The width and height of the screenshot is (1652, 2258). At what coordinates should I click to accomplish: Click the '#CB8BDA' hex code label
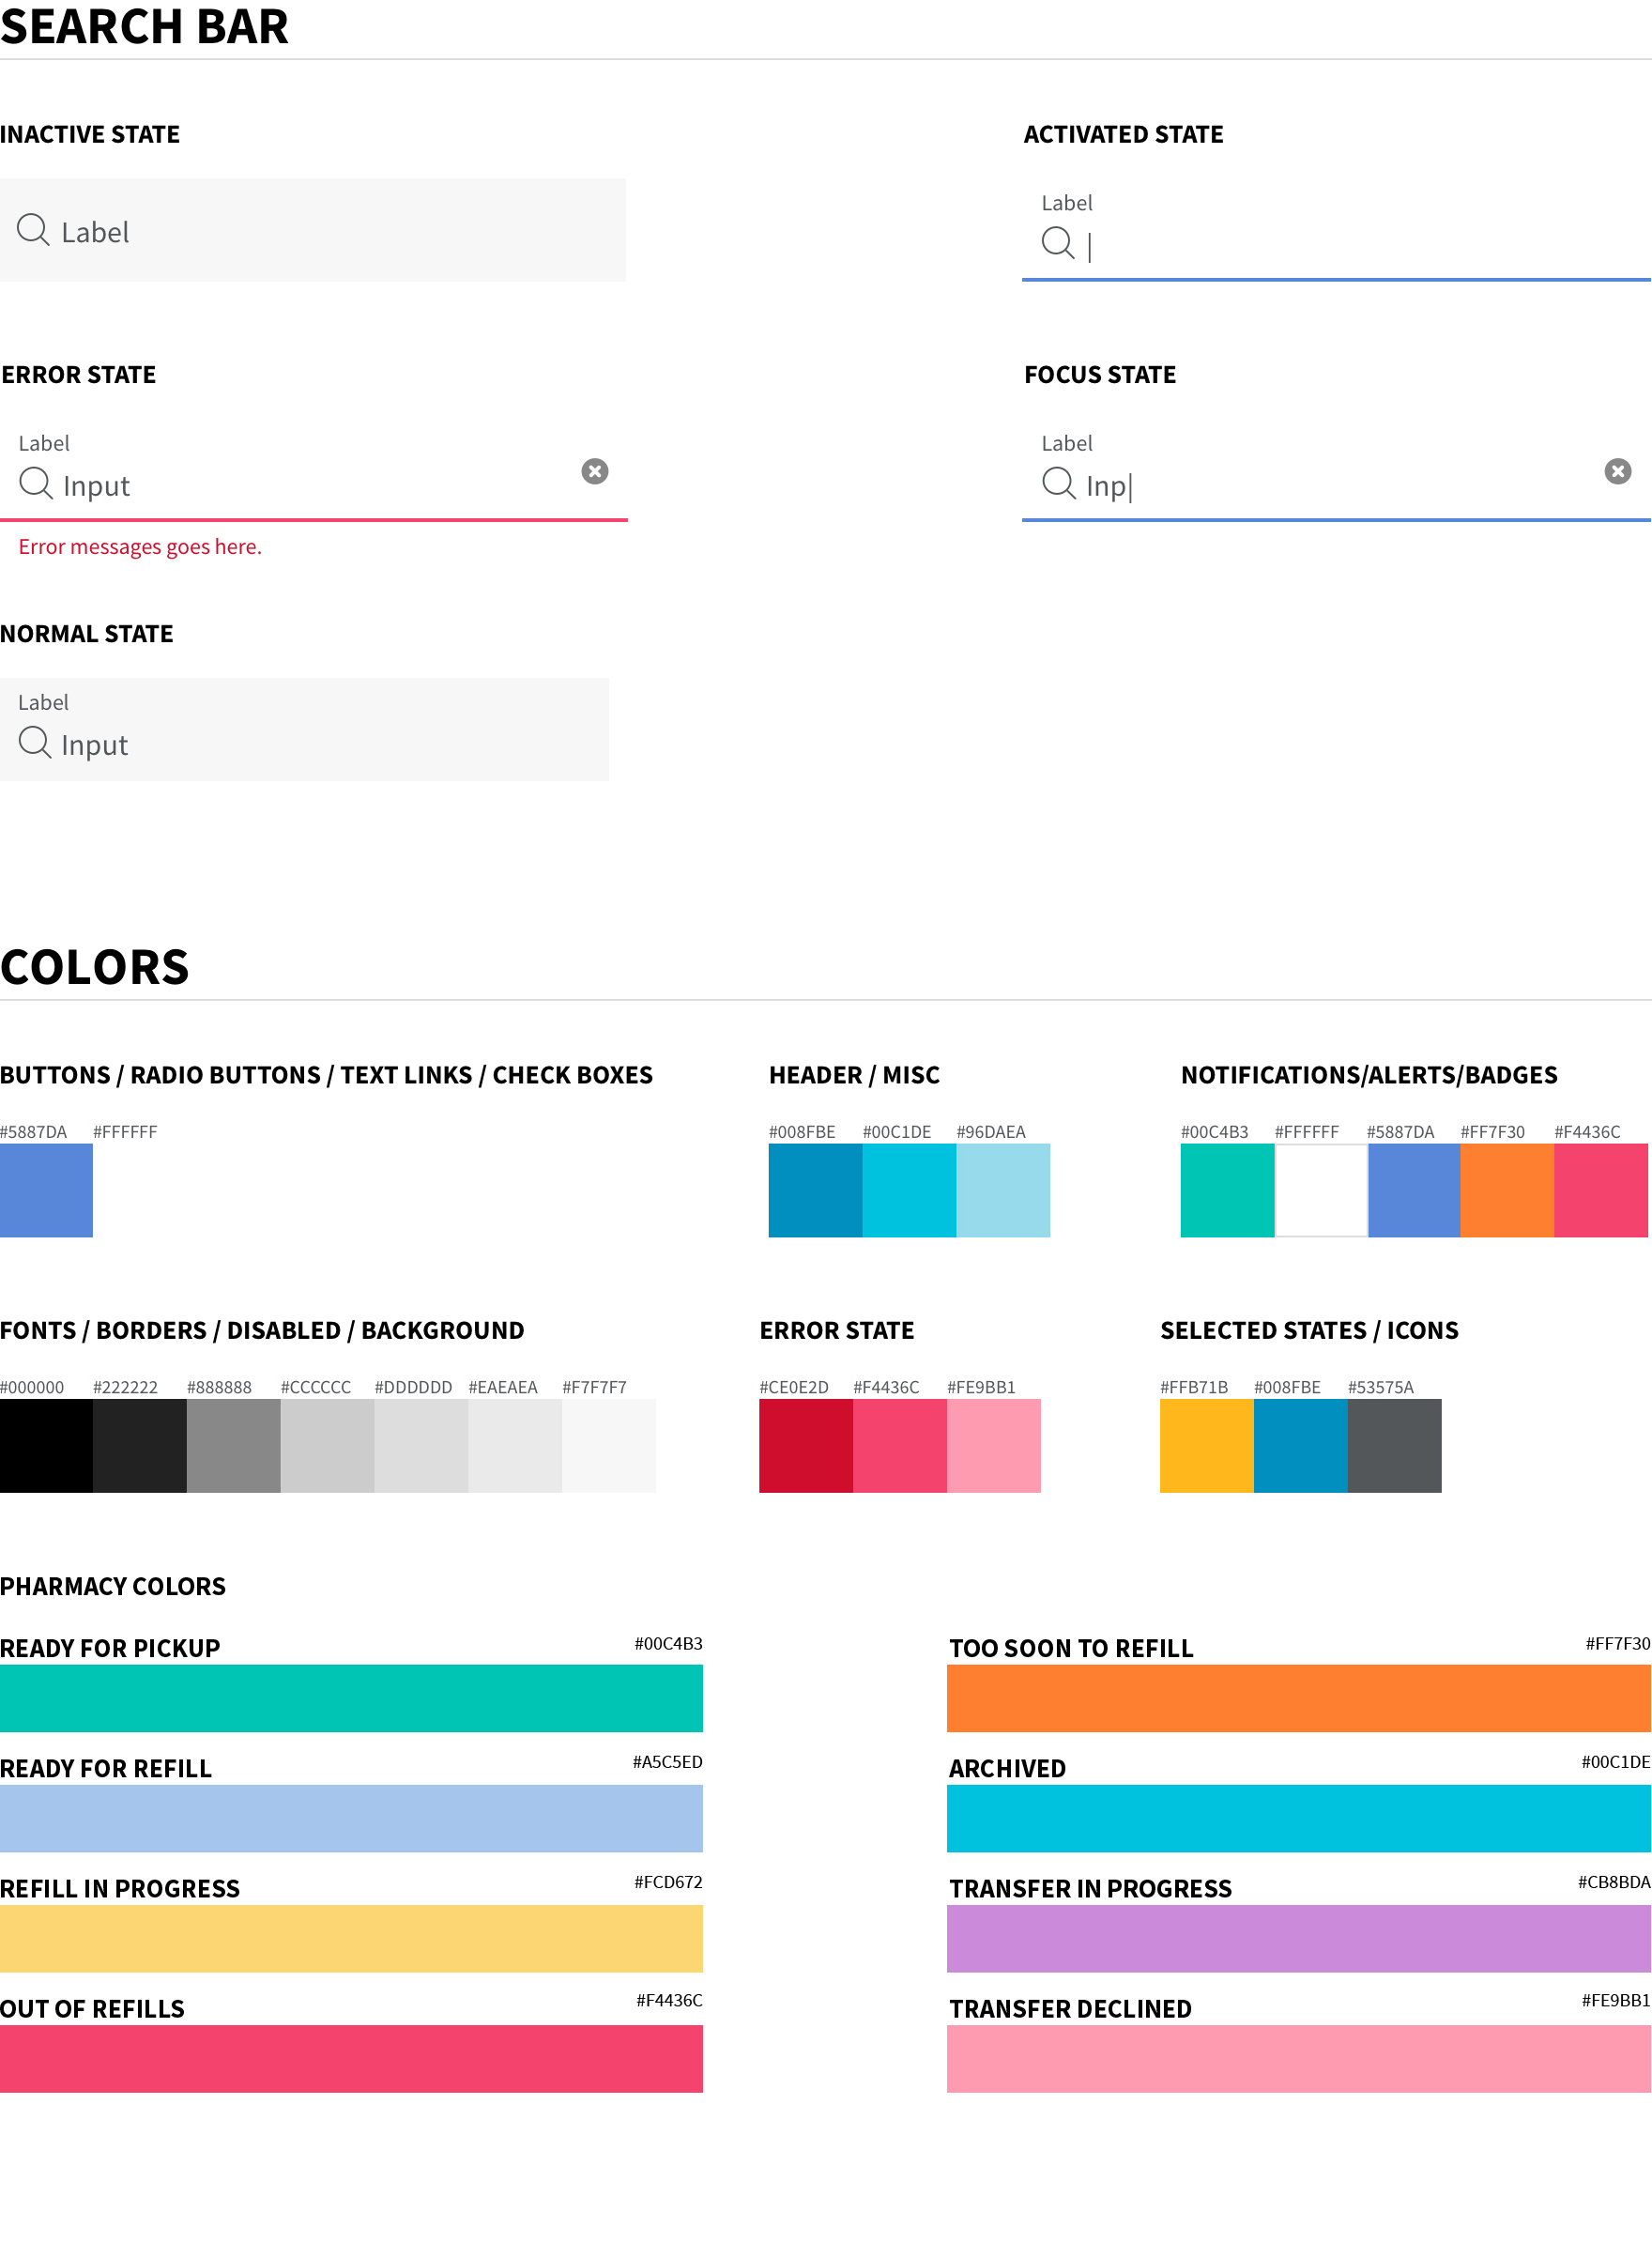pos(1614,1882)
